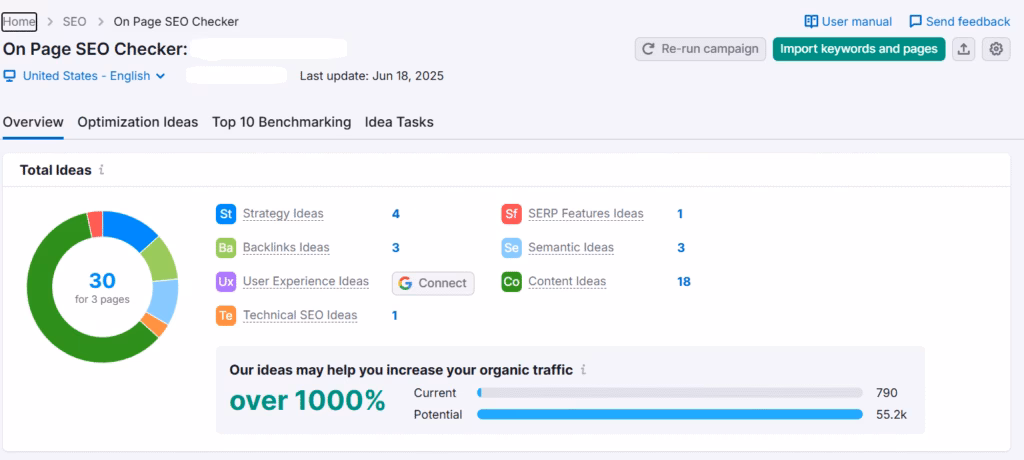Click info icon next to Total Ideas
The width and height of the screenshot is (1024, 460).
click(x=102, y=171)
